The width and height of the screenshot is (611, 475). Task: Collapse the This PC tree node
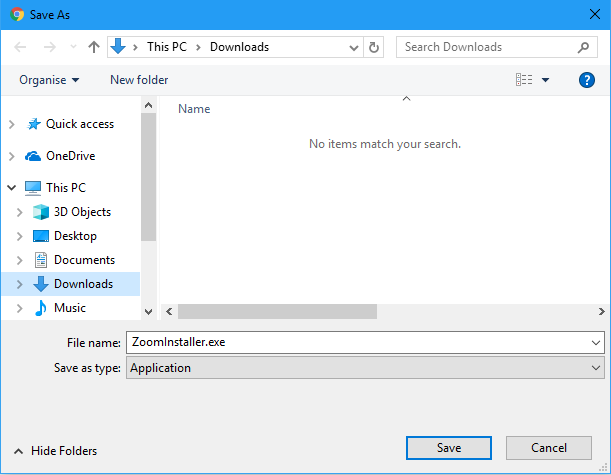click(12, 188)
